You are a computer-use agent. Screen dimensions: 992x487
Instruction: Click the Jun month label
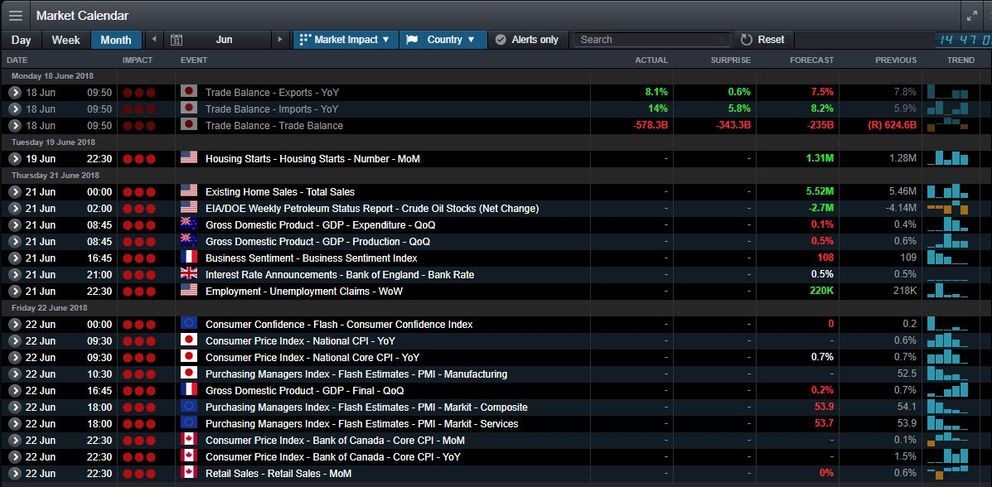(x=224, y=40)
